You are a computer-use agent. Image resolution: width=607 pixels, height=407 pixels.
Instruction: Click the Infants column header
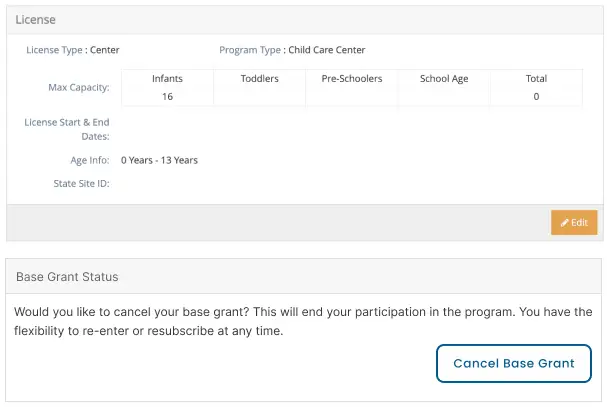pyautogui.click(x=167, y=79)
